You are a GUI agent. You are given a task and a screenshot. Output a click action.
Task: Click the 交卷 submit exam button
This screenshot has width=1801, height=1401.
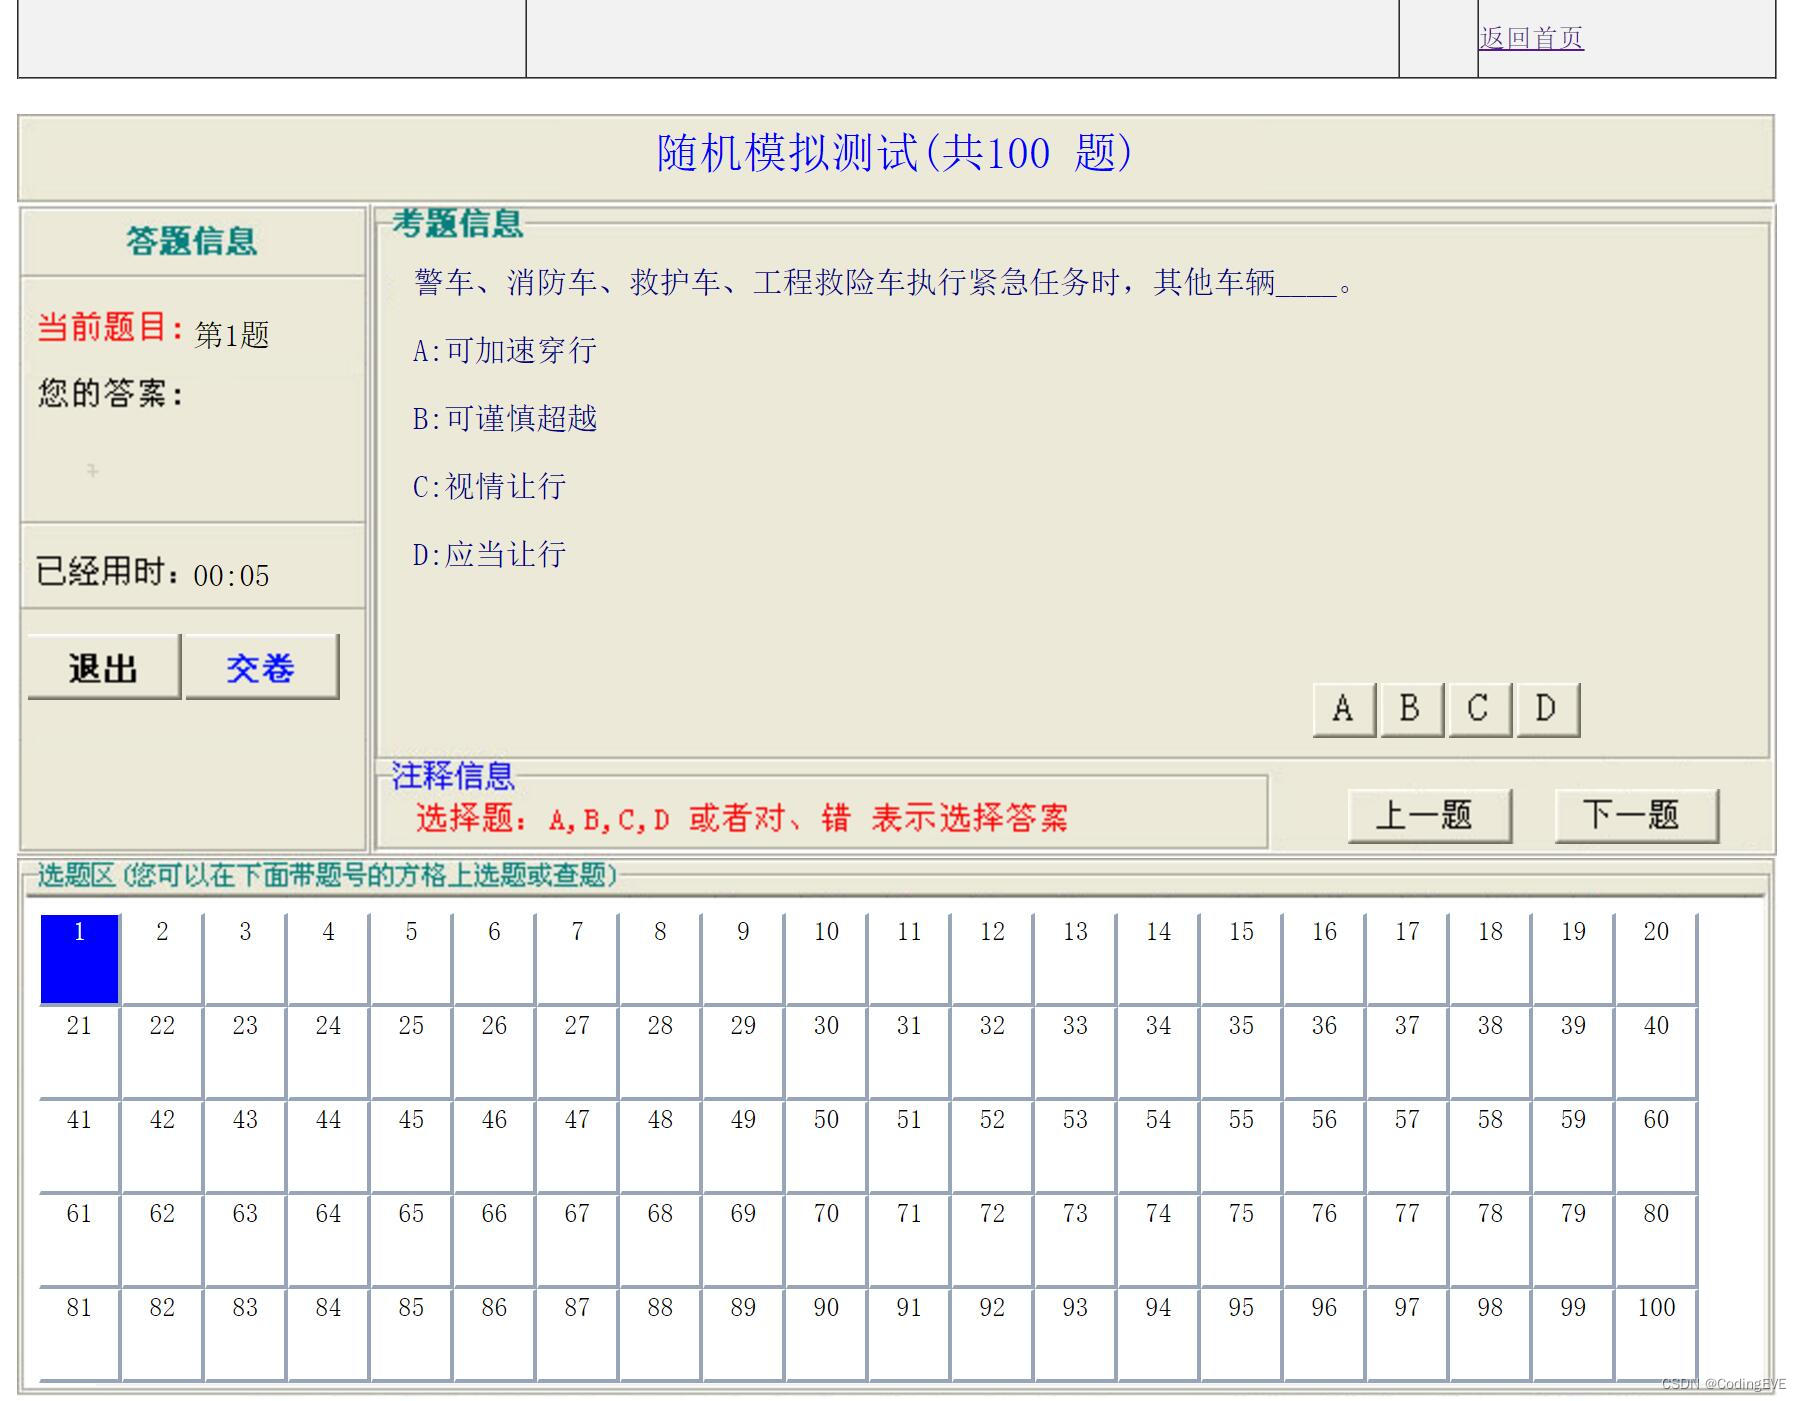262,668
